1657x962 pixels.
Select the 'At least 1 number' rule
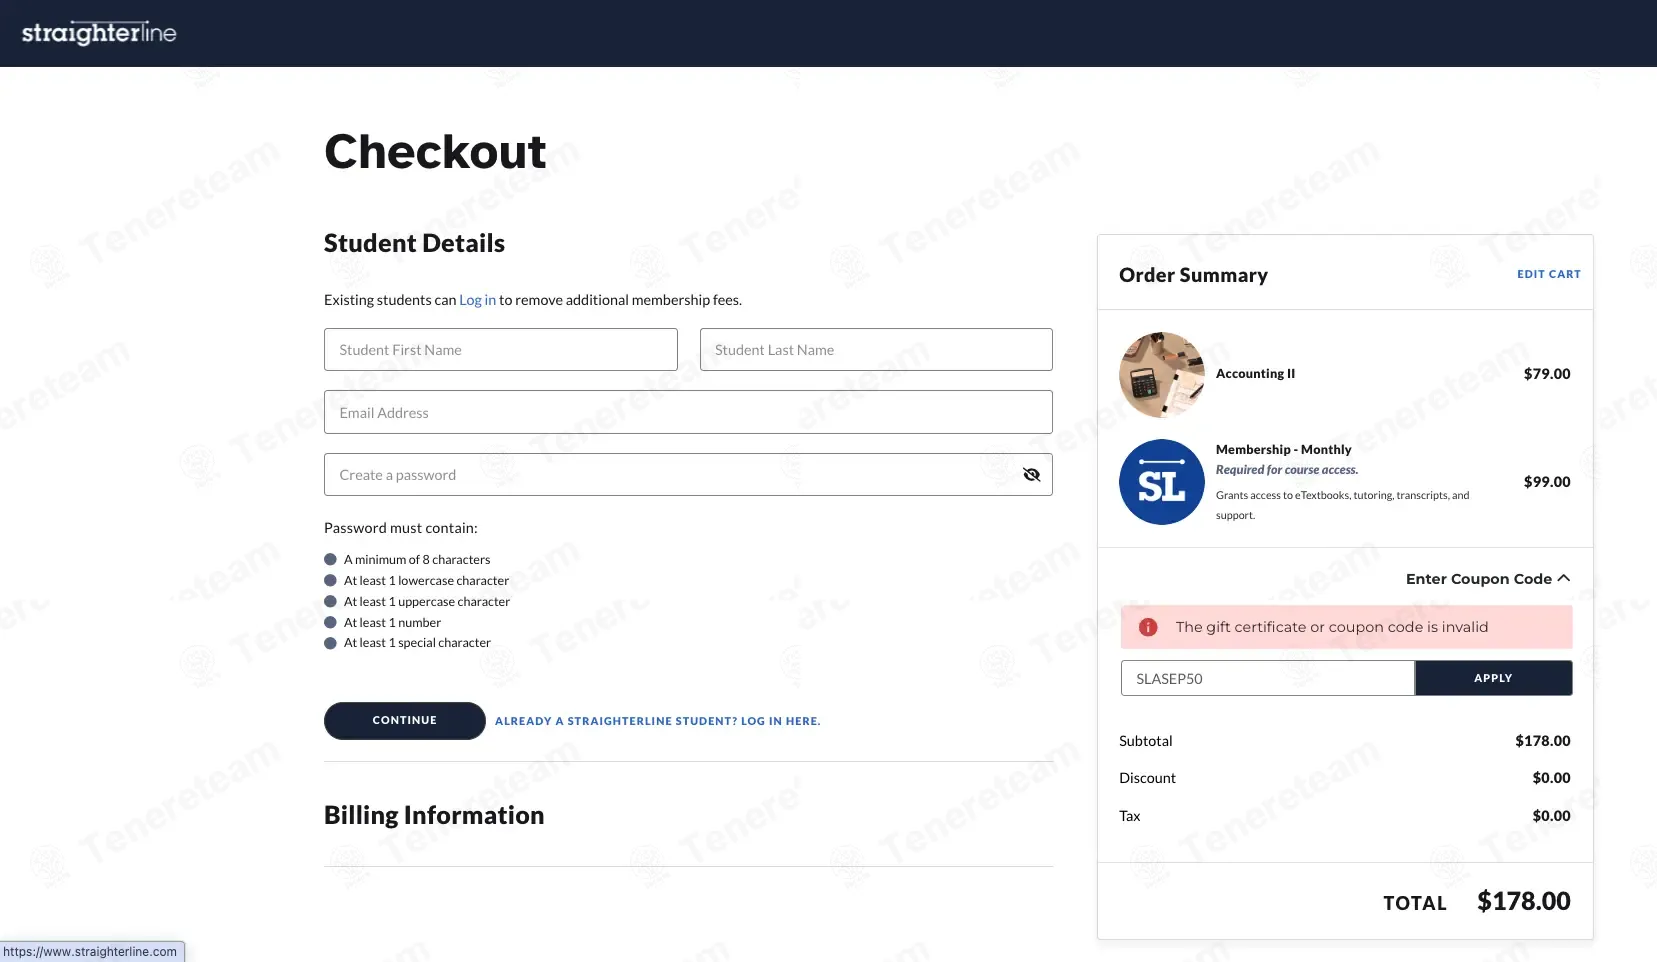[392, 623]
